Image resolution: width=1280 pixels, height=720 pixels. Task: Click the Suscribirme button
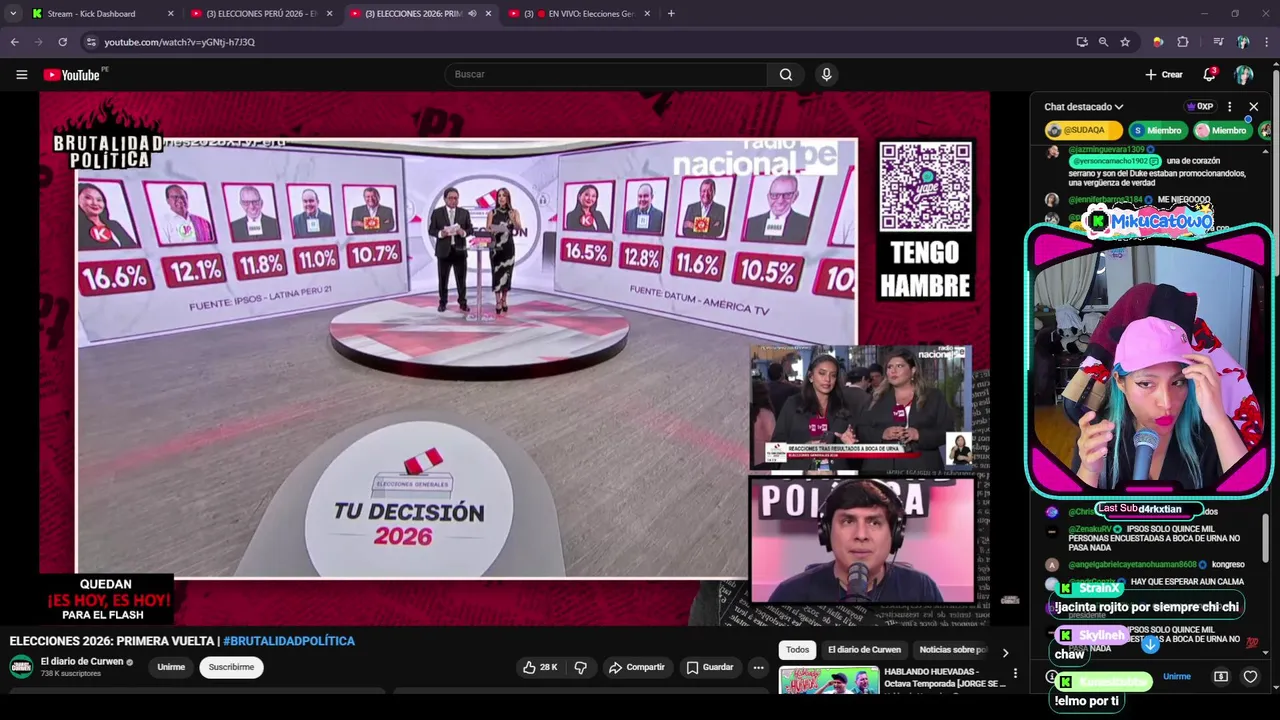[231, 667]
